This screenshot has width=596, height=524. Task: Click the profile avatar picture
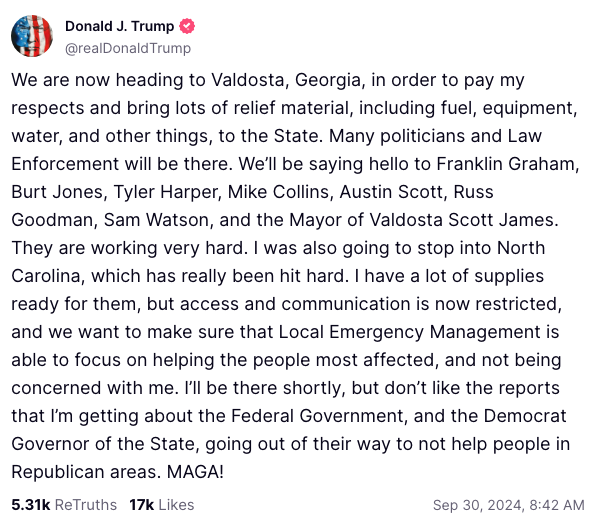pos(32,36)
